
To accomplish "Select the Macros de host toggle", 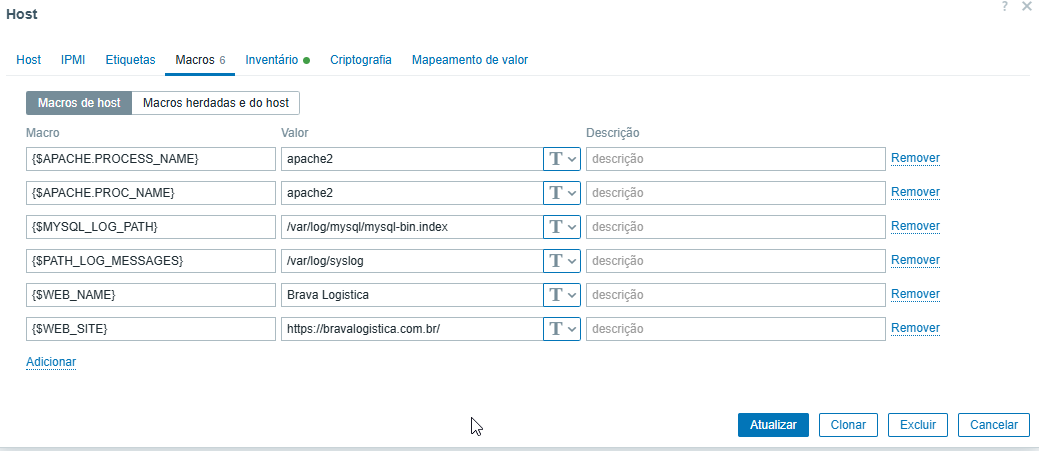I will (x=79, y=103).
